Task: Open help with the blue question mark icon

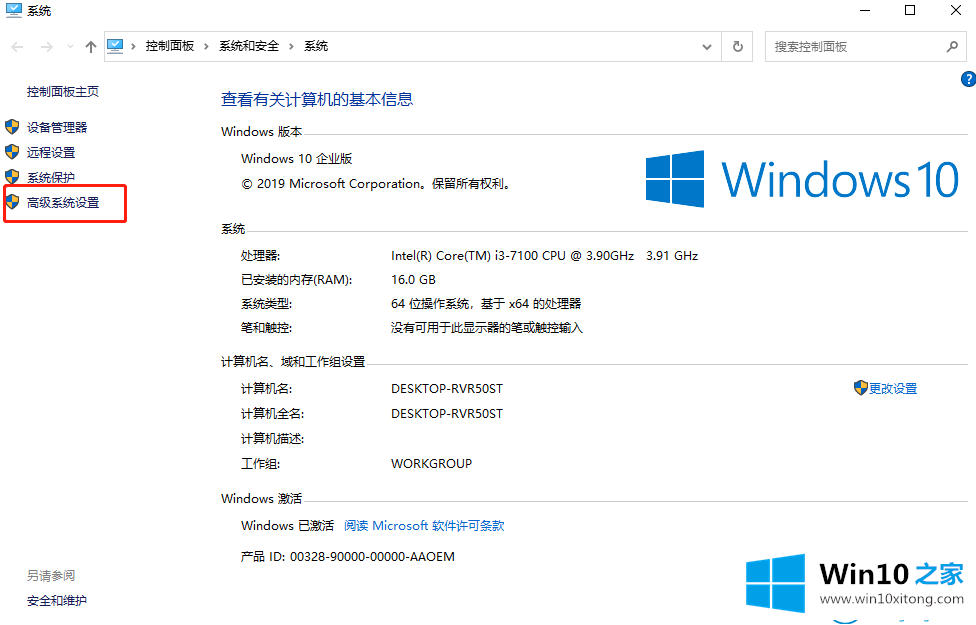Action: (969, 79)
